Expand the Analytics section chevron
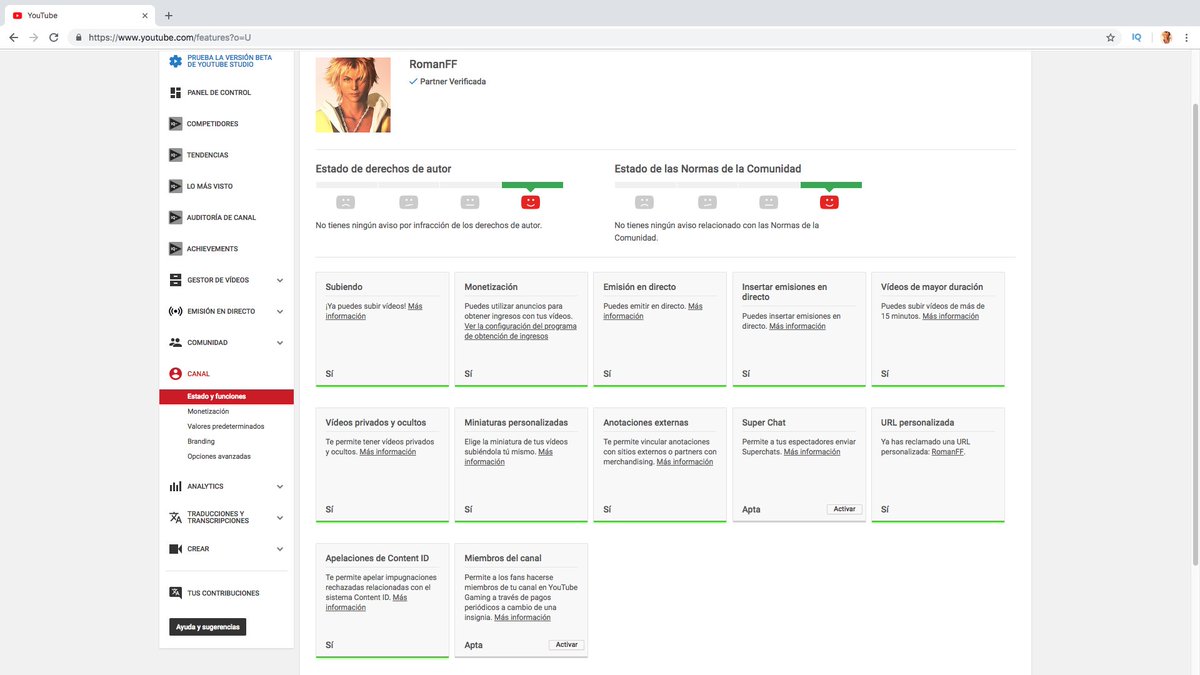1200x675 pixels. (x=280, y=486)
